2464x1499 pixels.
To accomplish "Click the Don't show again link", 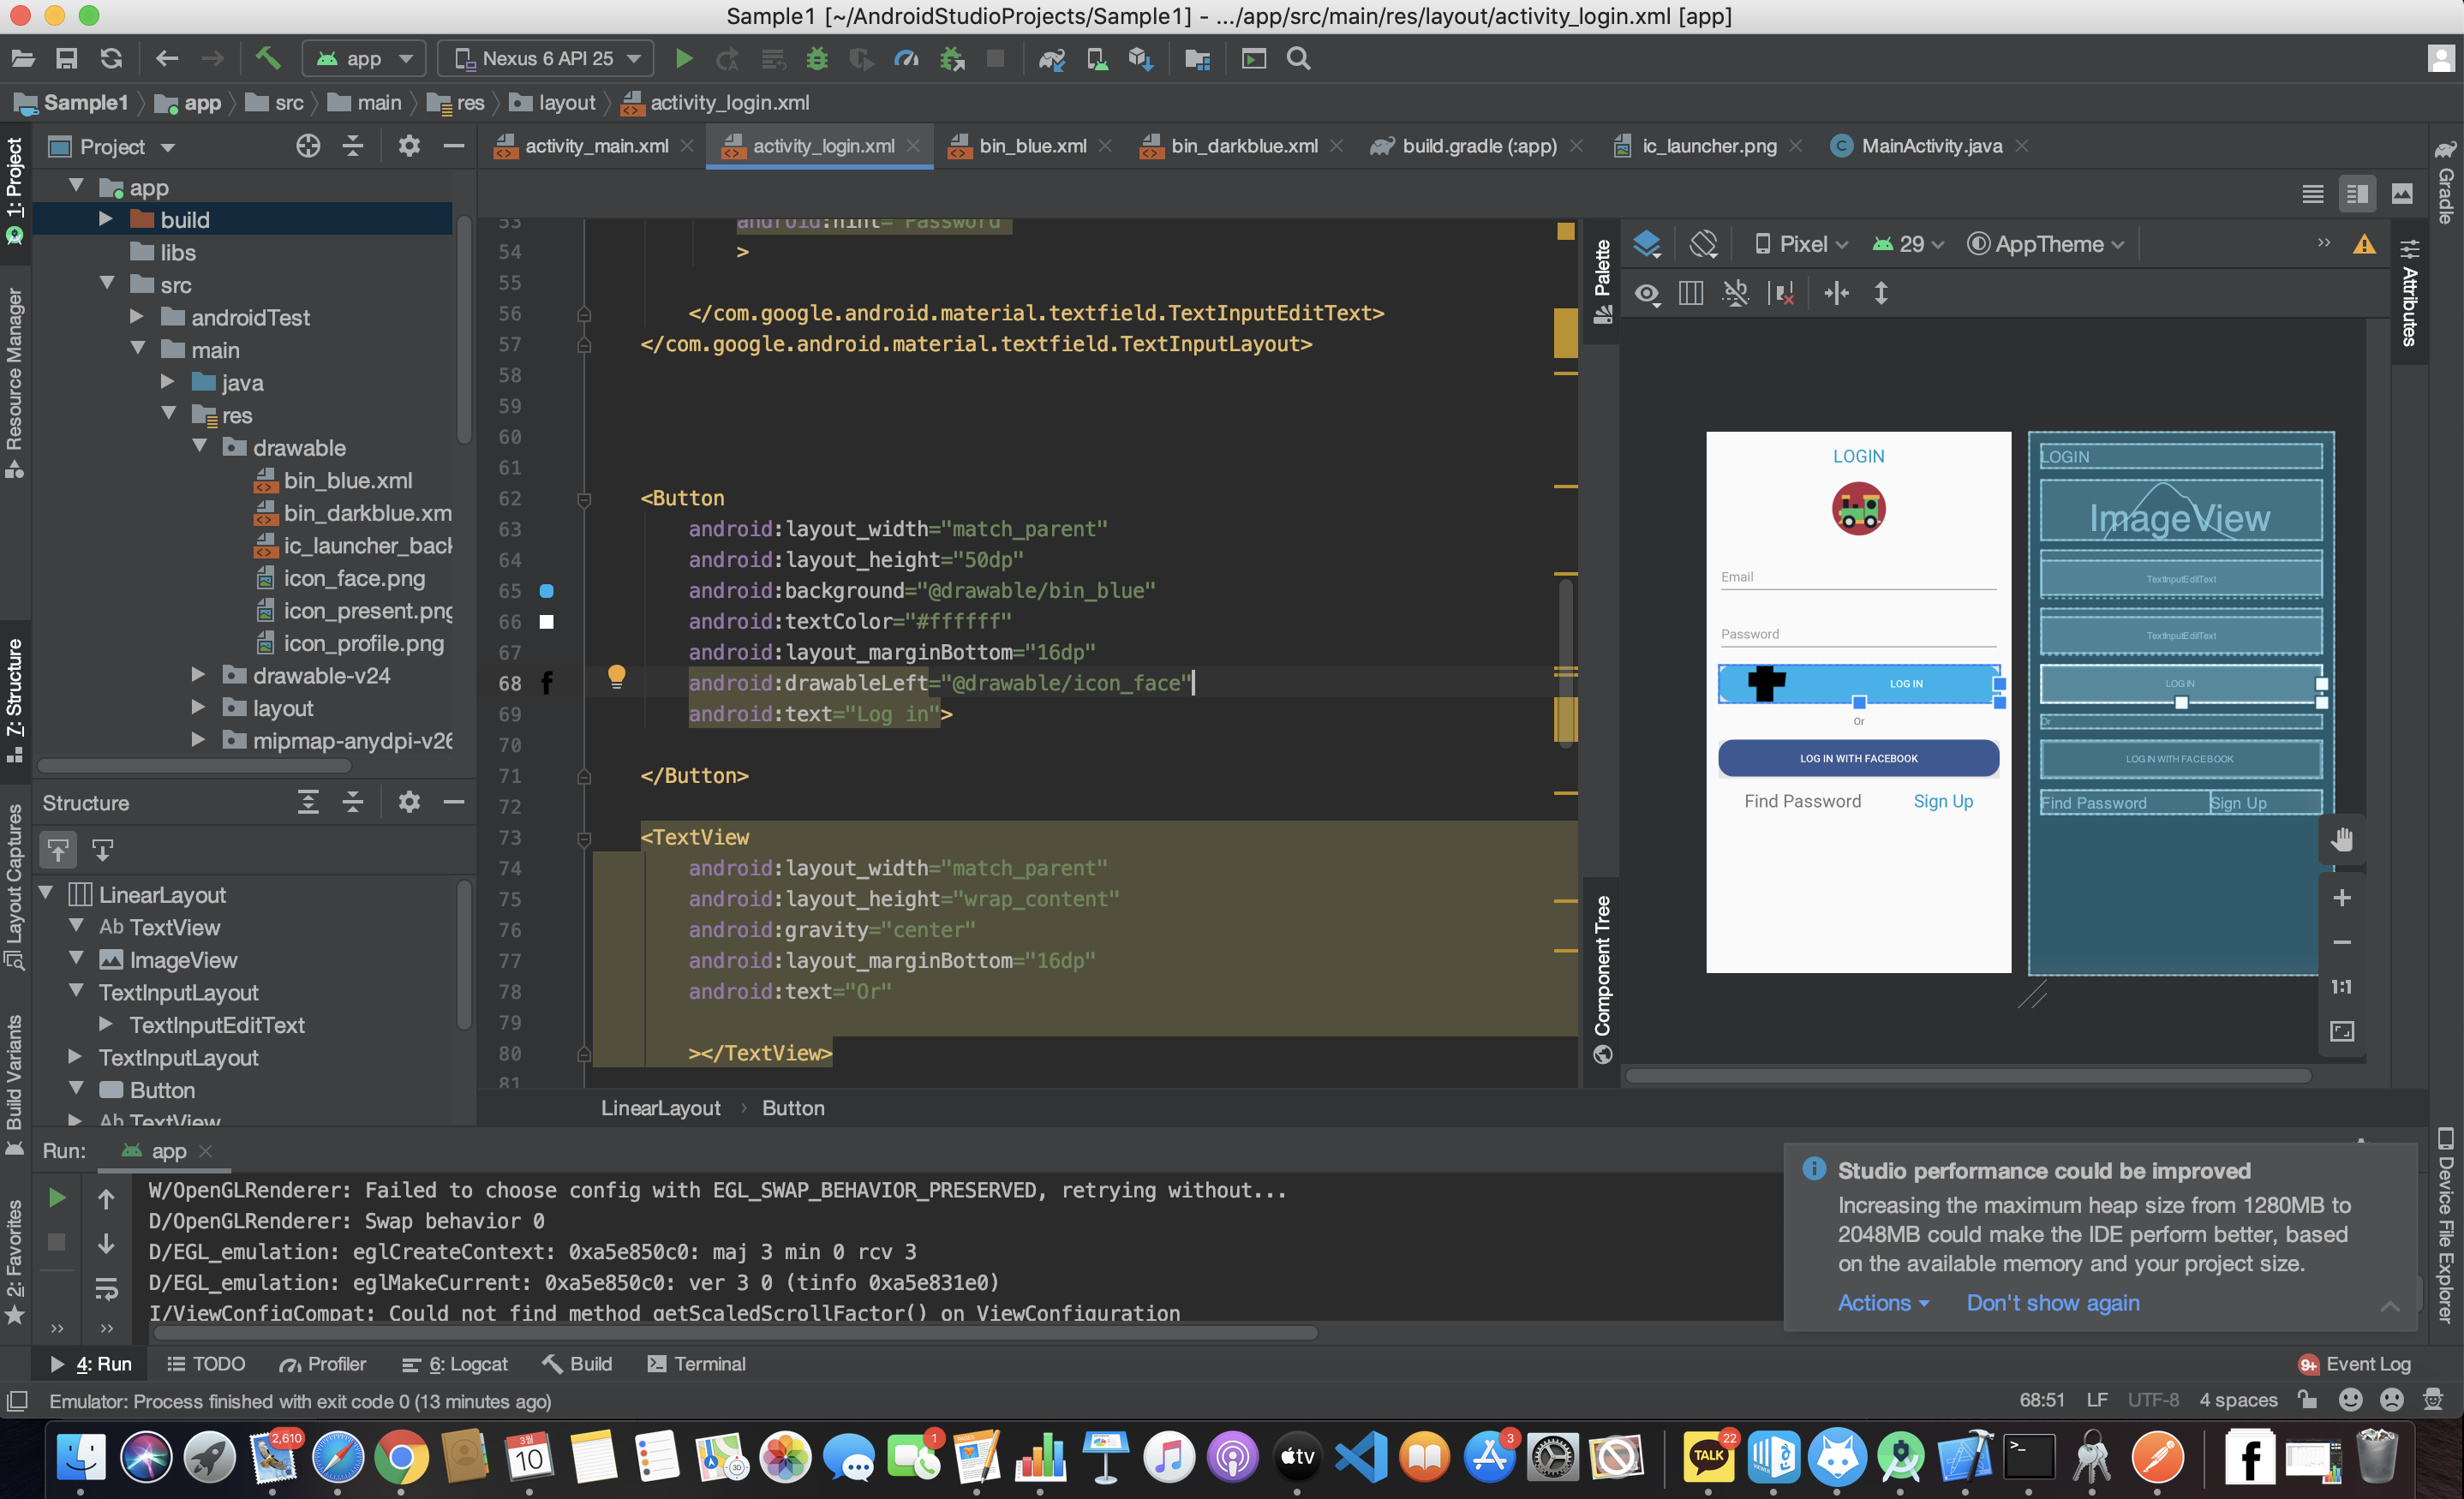I will click(2052, 1302).
